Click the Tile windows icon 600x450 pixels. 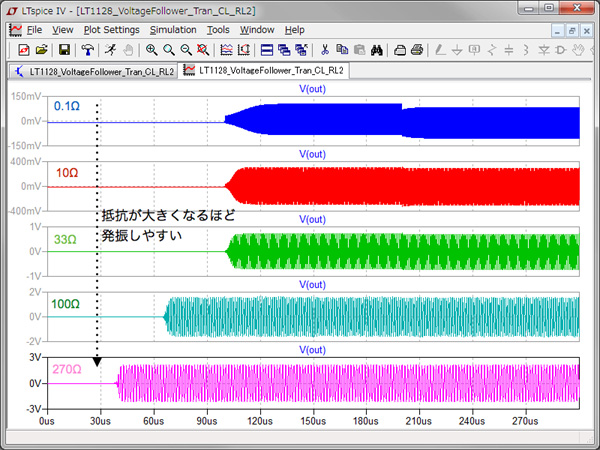(x=264, y=49)
